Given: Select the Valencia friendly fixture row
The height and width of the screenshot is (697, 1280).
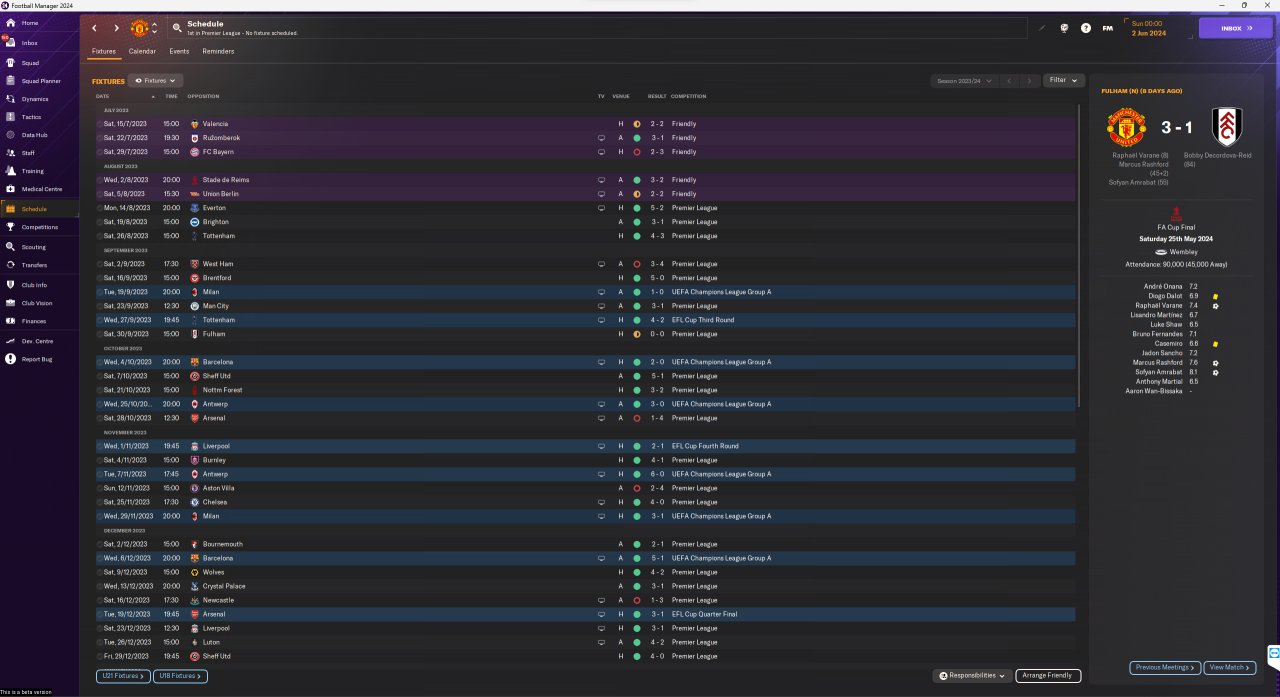Looking at the screenshot, I should pos(586,123).
